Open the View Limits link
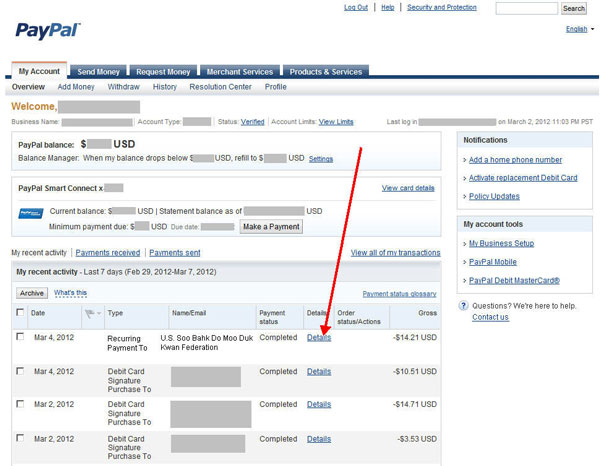600x466 pixels. [336, 122]
